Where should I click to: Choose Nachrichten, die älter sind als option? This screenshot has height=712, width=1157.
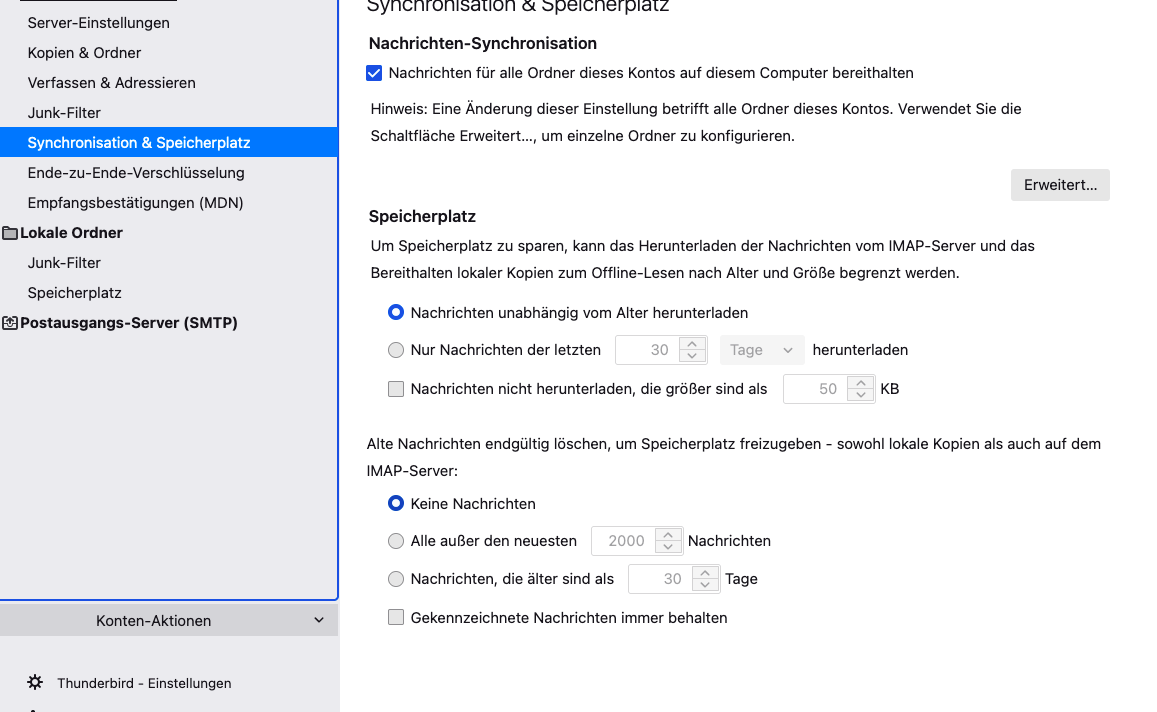coord(396,579)
